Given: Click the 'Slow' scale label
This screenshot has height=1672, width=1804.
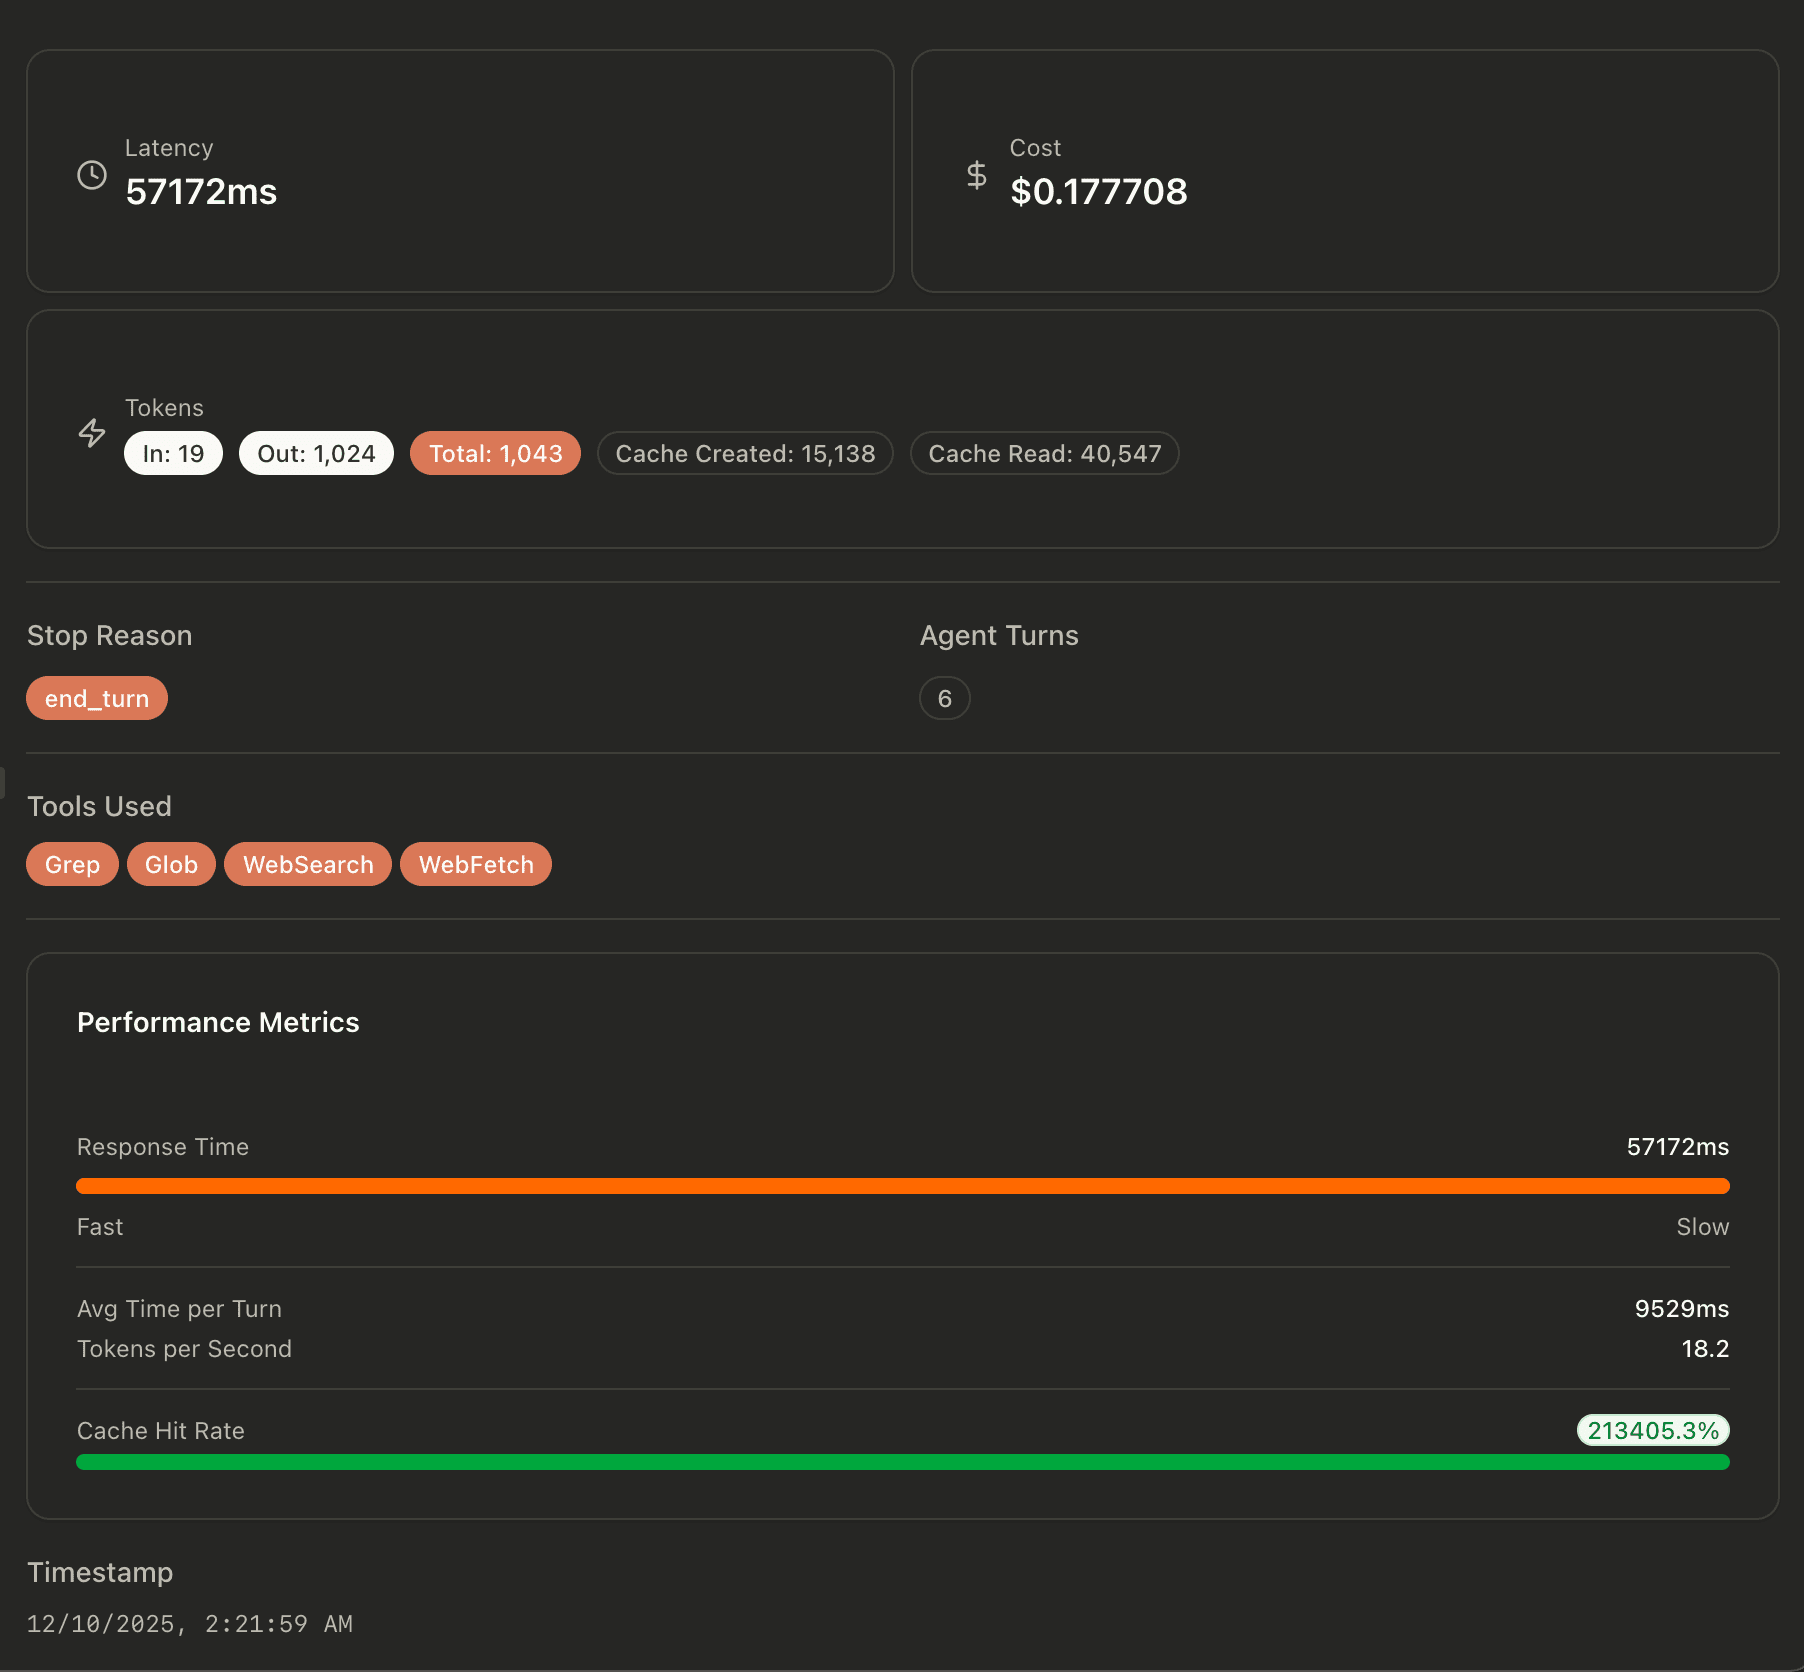Looking at the screenshot, I should pos(1703,1227).
